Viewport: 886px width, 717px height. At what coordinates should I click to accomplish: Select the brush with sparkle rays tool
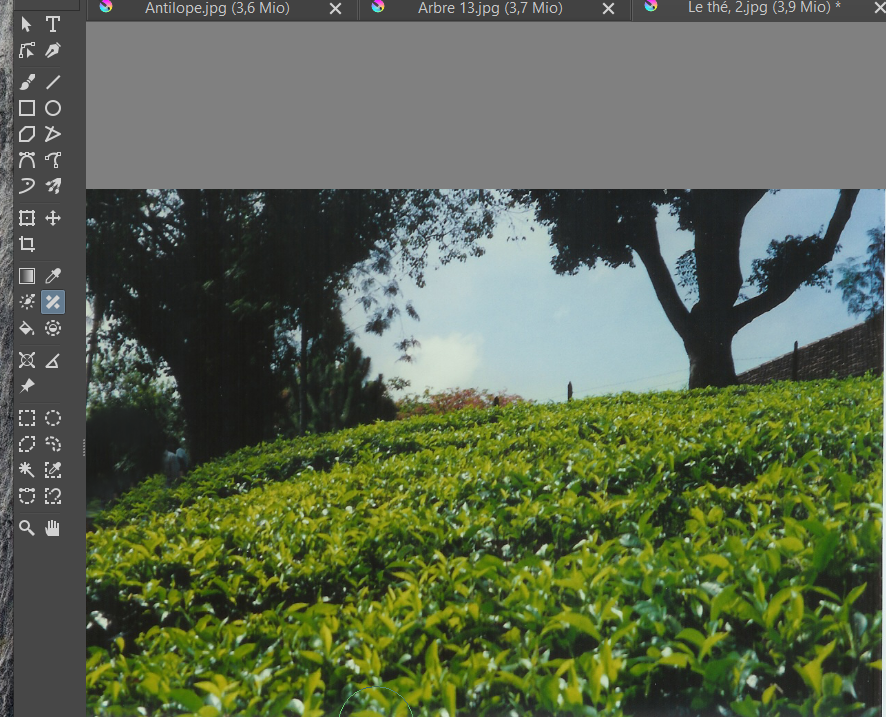(27, 302)
